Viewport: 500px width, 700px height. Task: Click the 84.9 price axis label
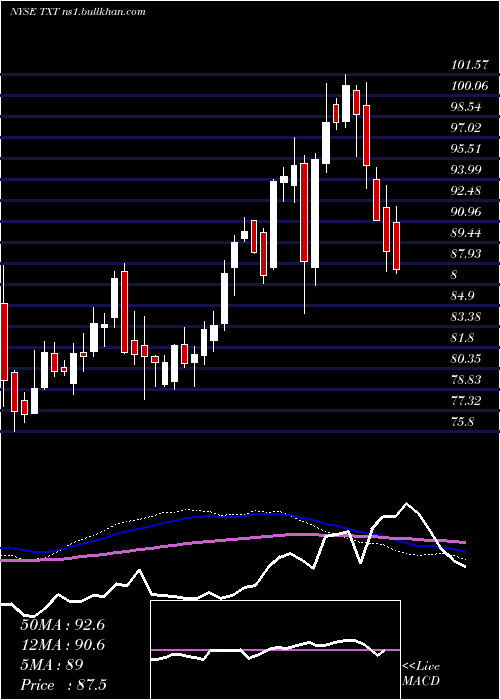[462, 296]
